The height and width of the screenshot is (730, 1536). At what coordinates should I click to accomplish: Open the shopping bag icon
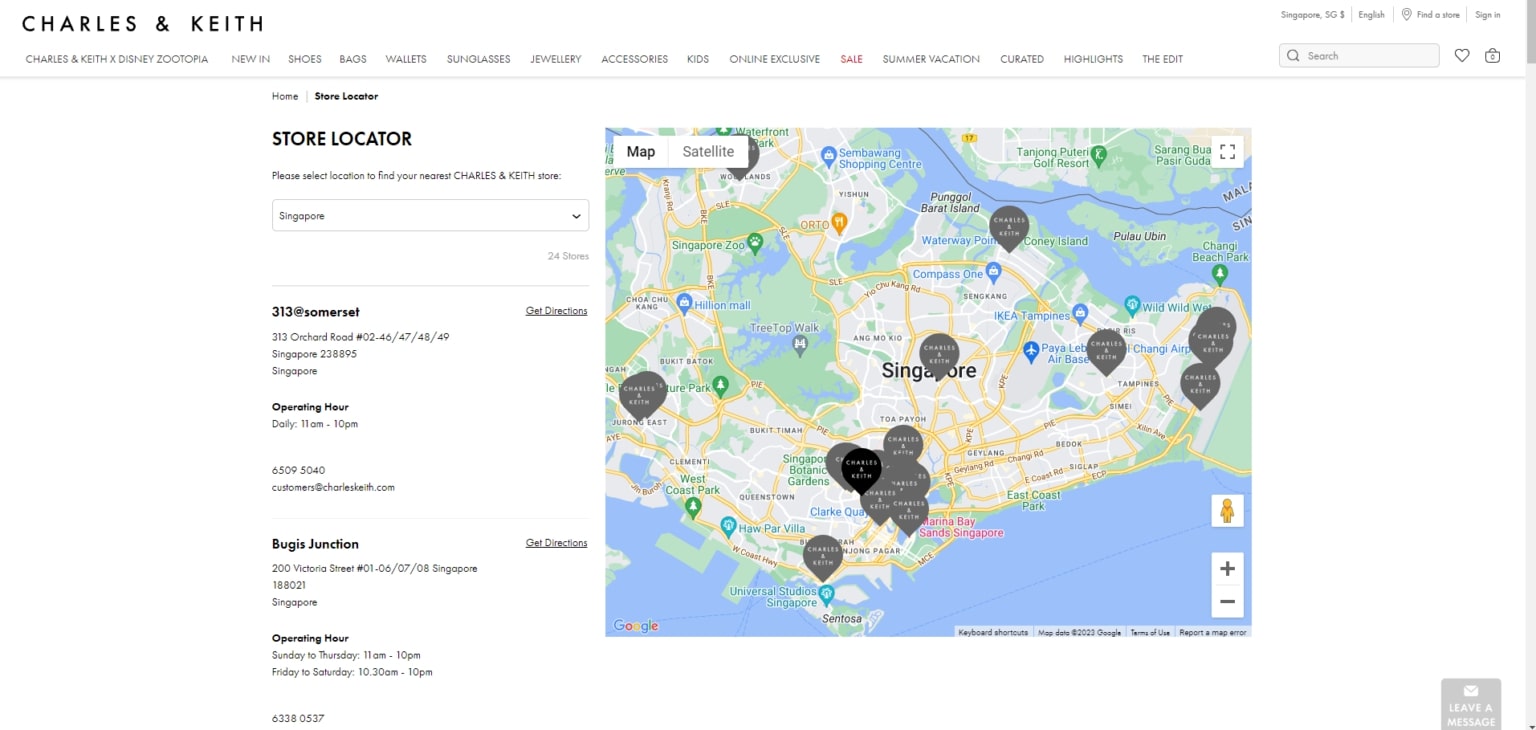(x=1492, y=56)
